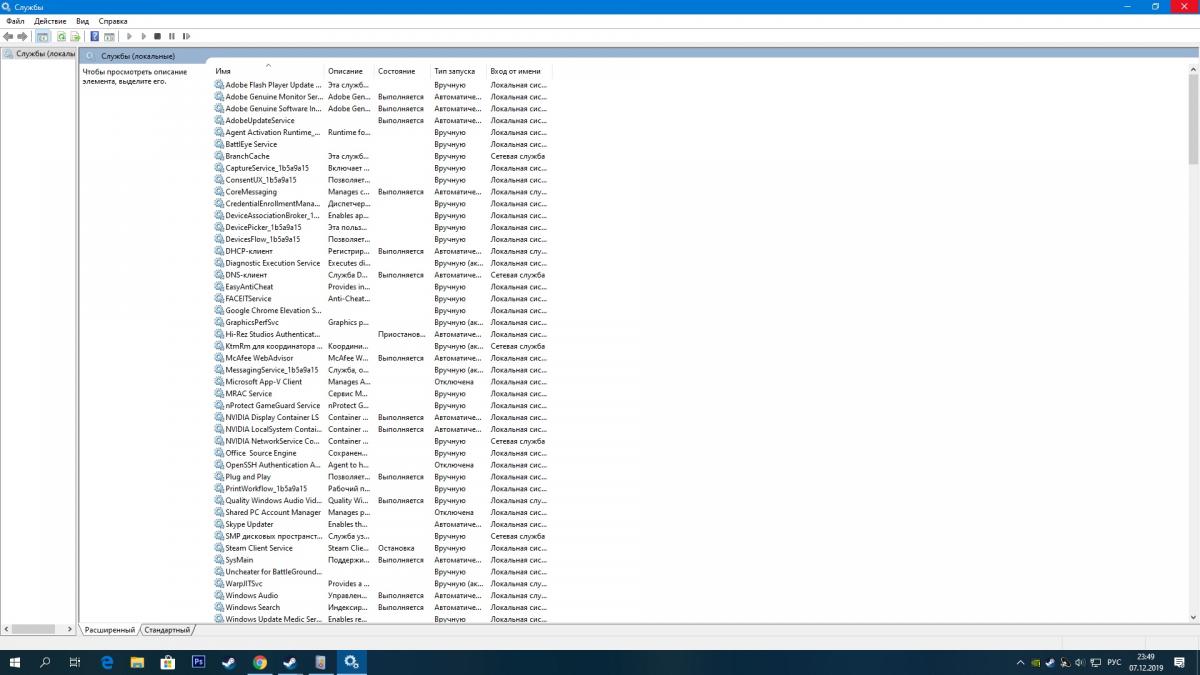Select the EasyAntiCheat service row
The height and width of the screenshot is (675, 1200).
tap(382, 287)
